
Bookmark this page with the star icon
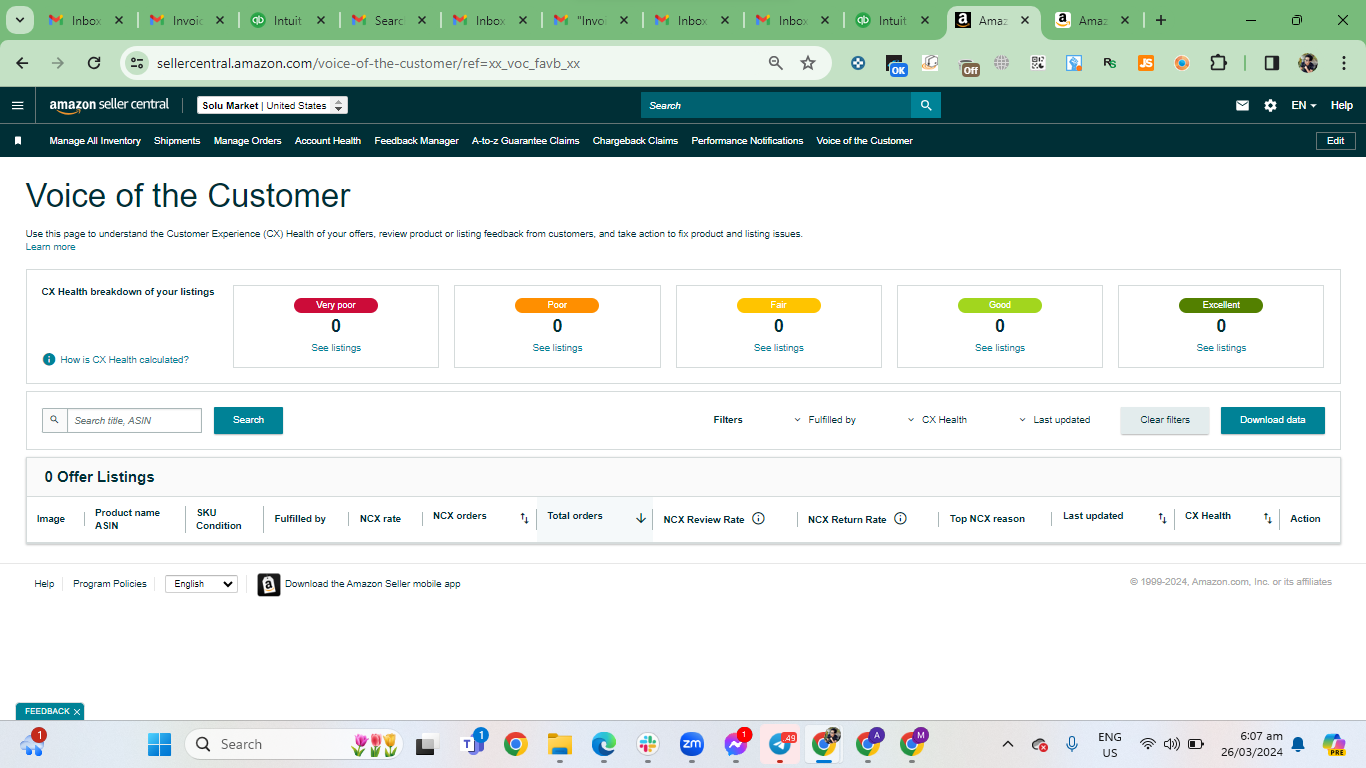click(x=808, y=63)
